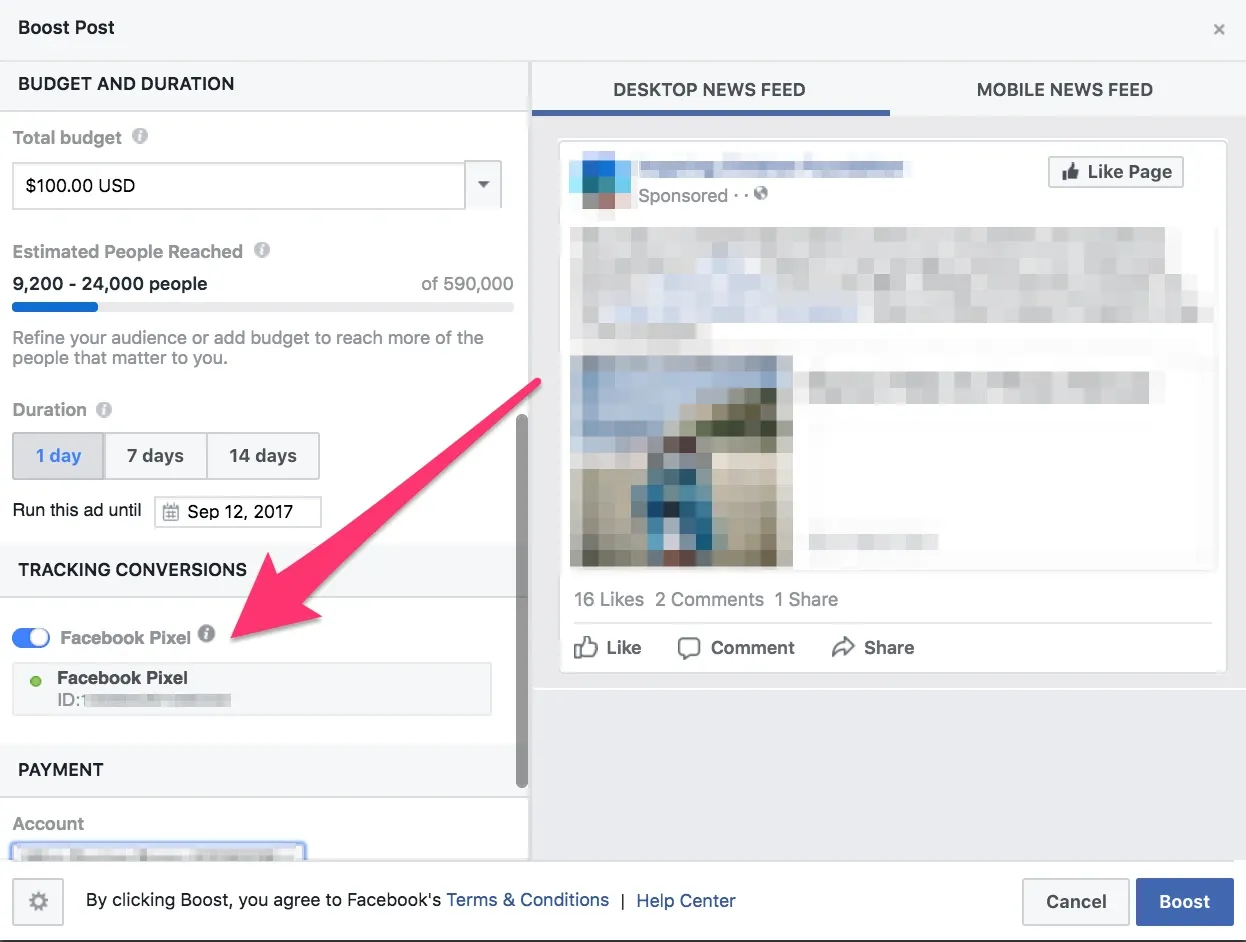
Task: Open the Help Center link
Action: point(686,901)
